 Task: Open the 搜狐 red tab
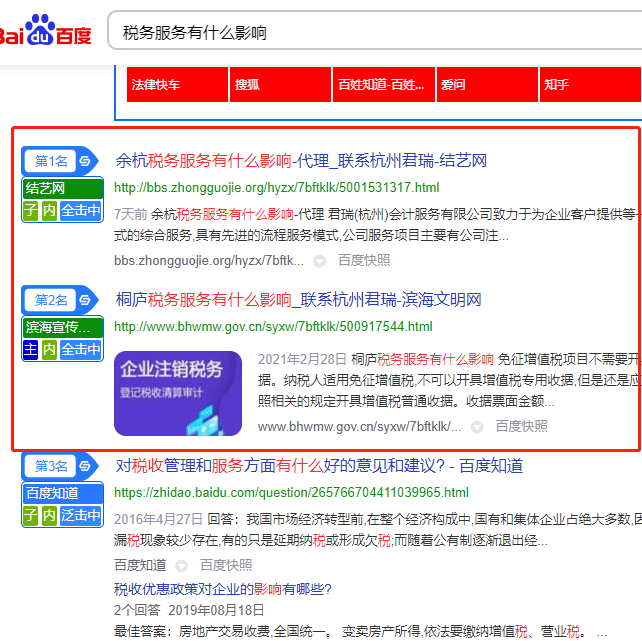click(280, 85)
